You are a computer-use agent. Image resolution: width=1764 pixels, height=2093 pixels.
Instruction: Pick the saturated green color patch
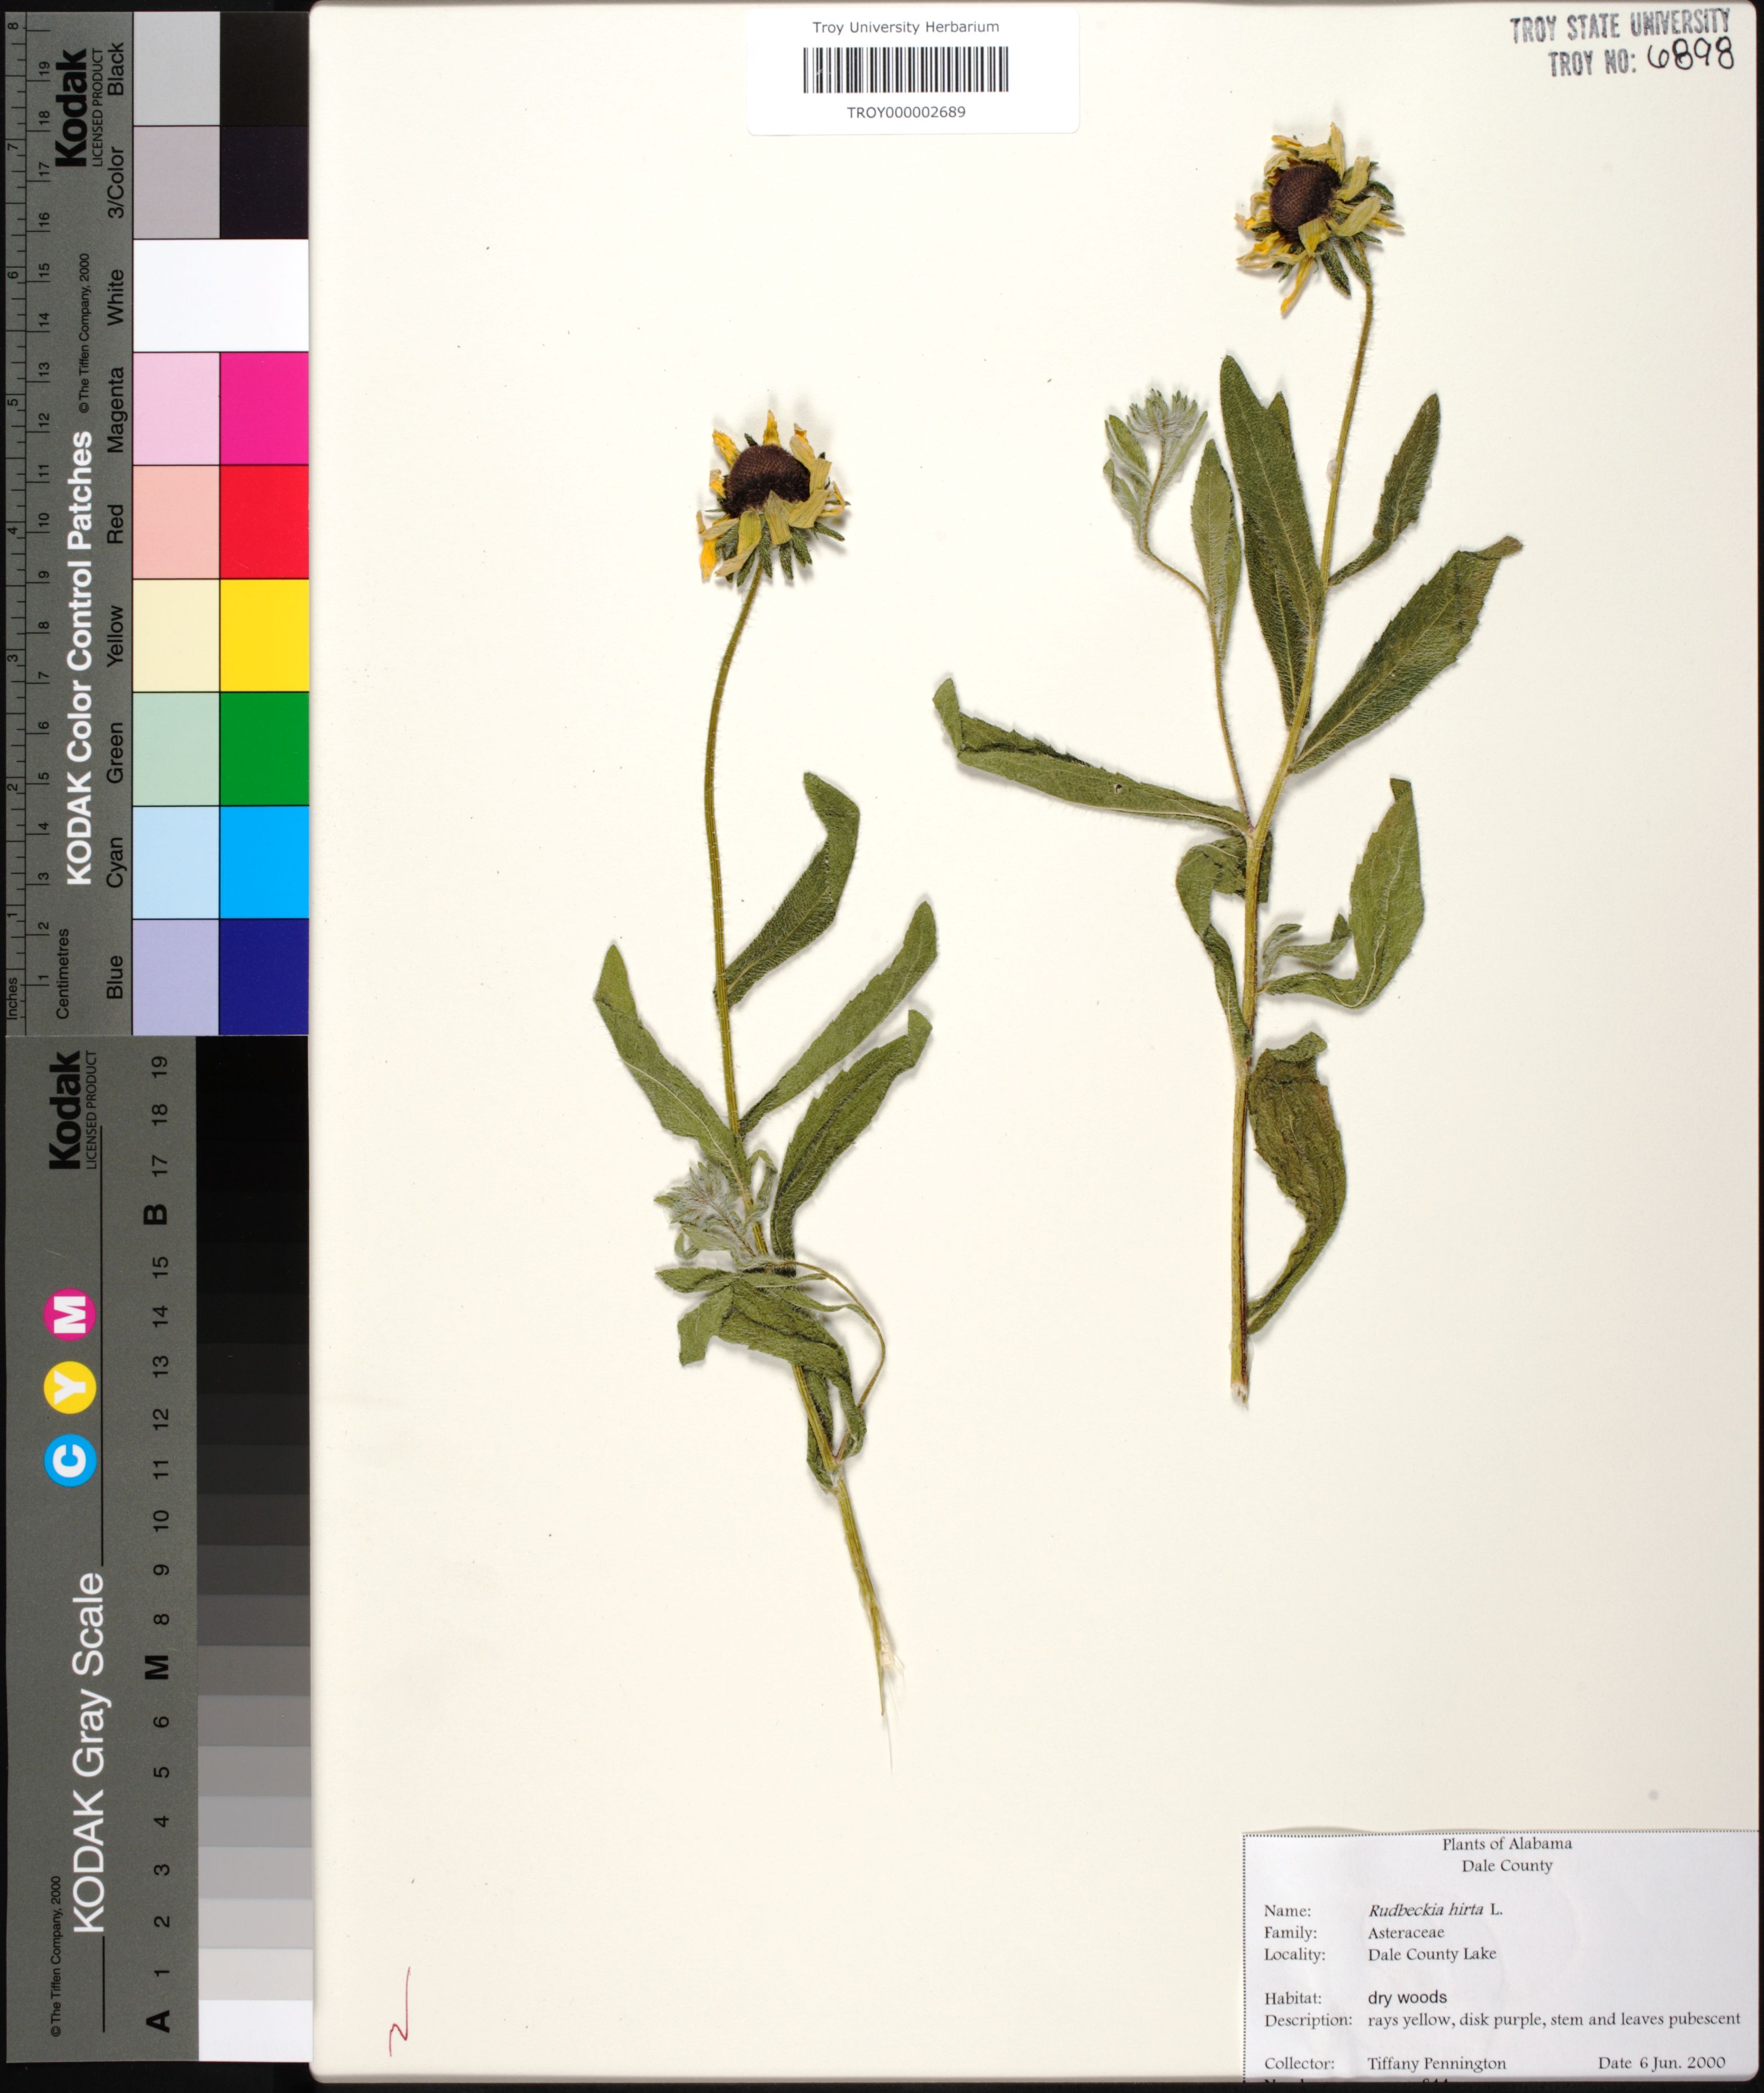264,749
